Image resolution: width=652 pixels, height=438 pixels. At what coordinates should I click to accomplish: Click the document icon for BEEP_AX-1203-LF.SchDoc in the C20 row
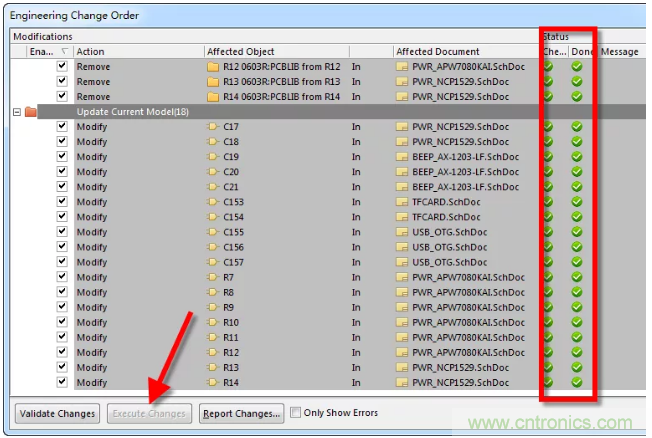pos(403,172)
